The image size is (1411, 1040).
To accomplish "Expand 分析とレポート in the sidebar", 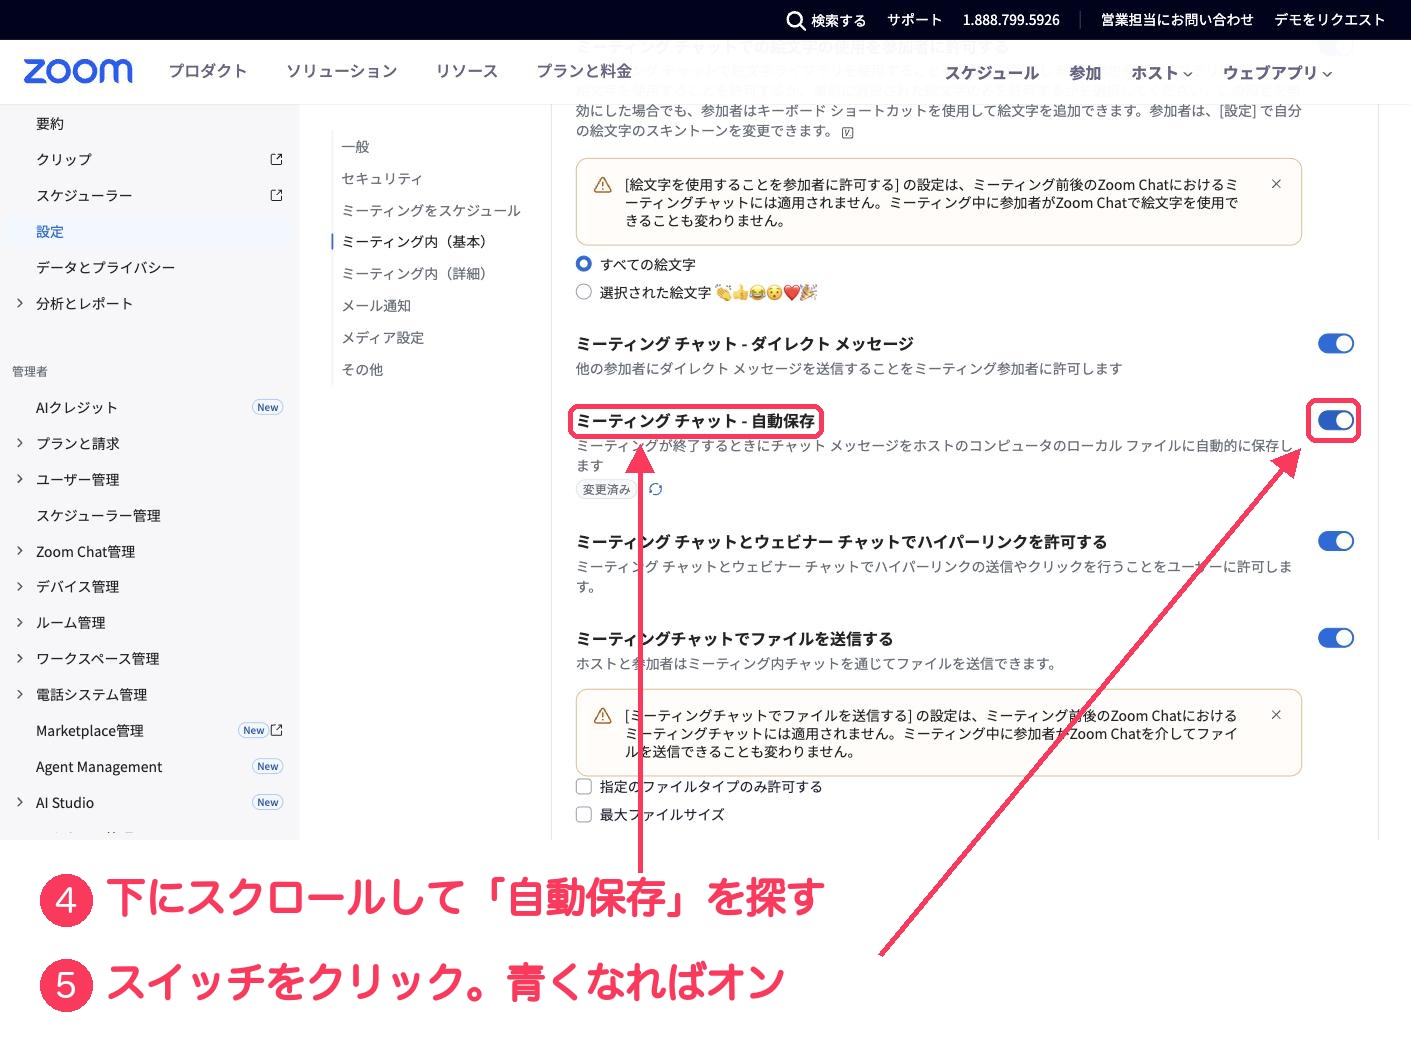I will pyautogui.click(x=20, y=303).
